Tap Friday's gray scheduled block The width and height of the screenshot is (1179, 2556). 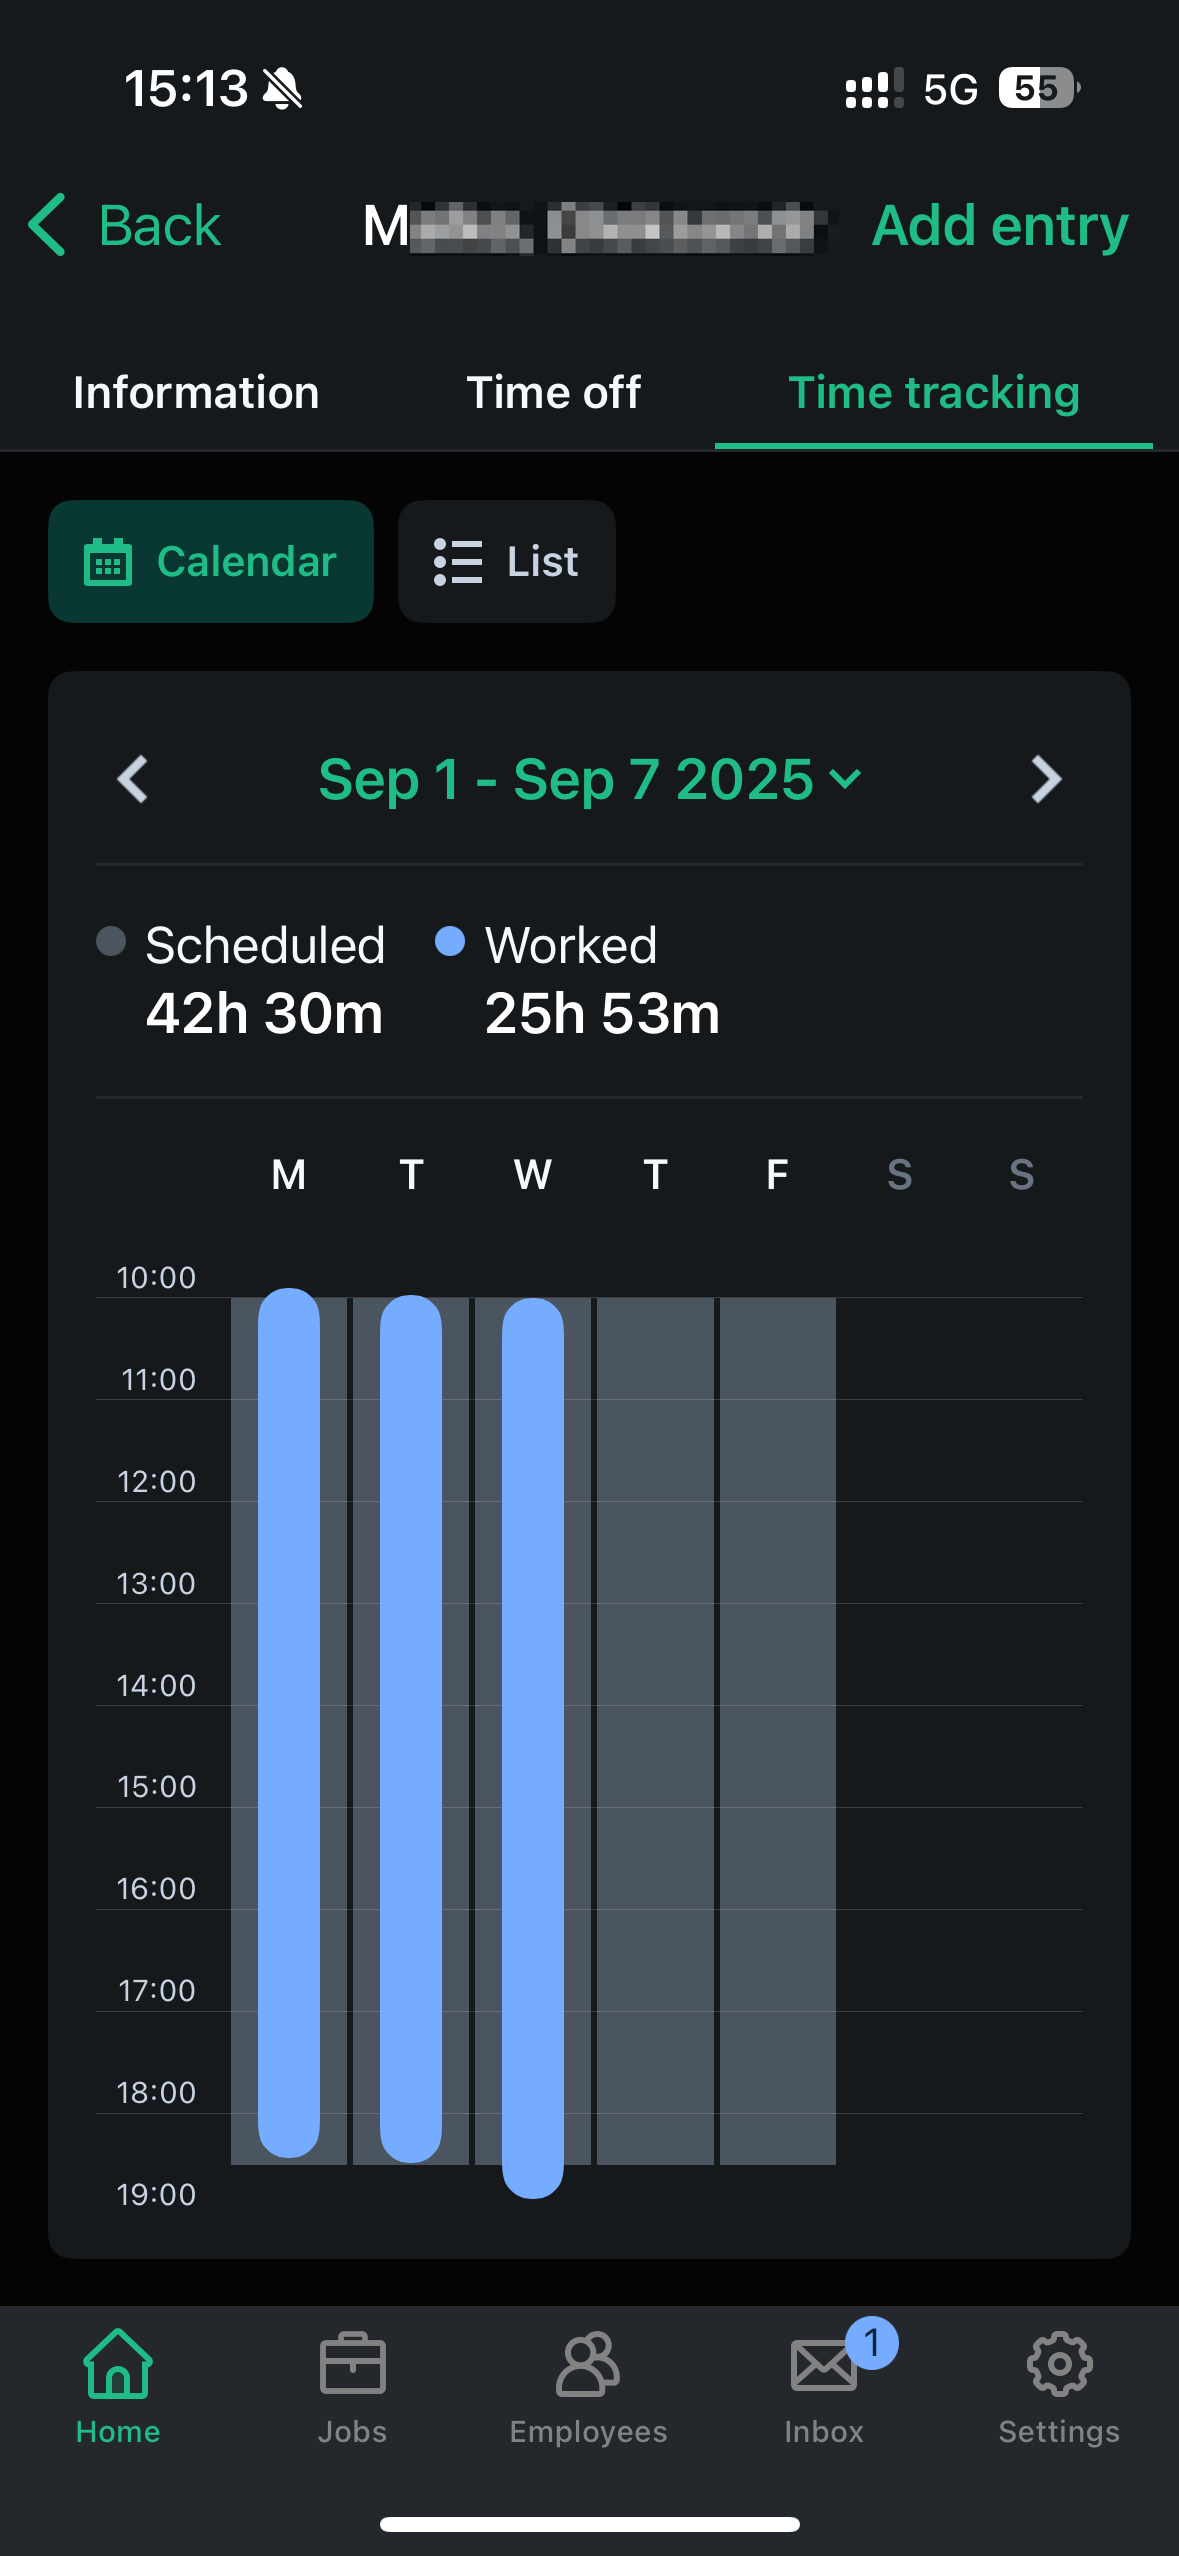click(778, 1730)
